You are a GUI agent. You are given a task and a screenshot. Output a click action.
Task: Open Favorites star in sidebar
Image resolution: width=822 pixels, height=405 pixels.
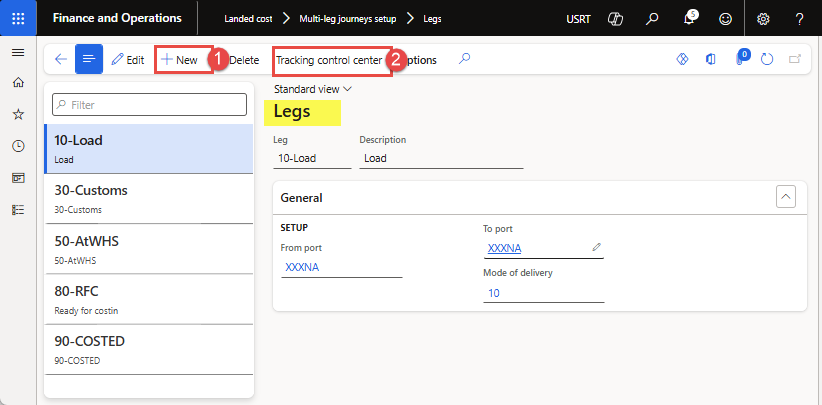click(18, 114)
